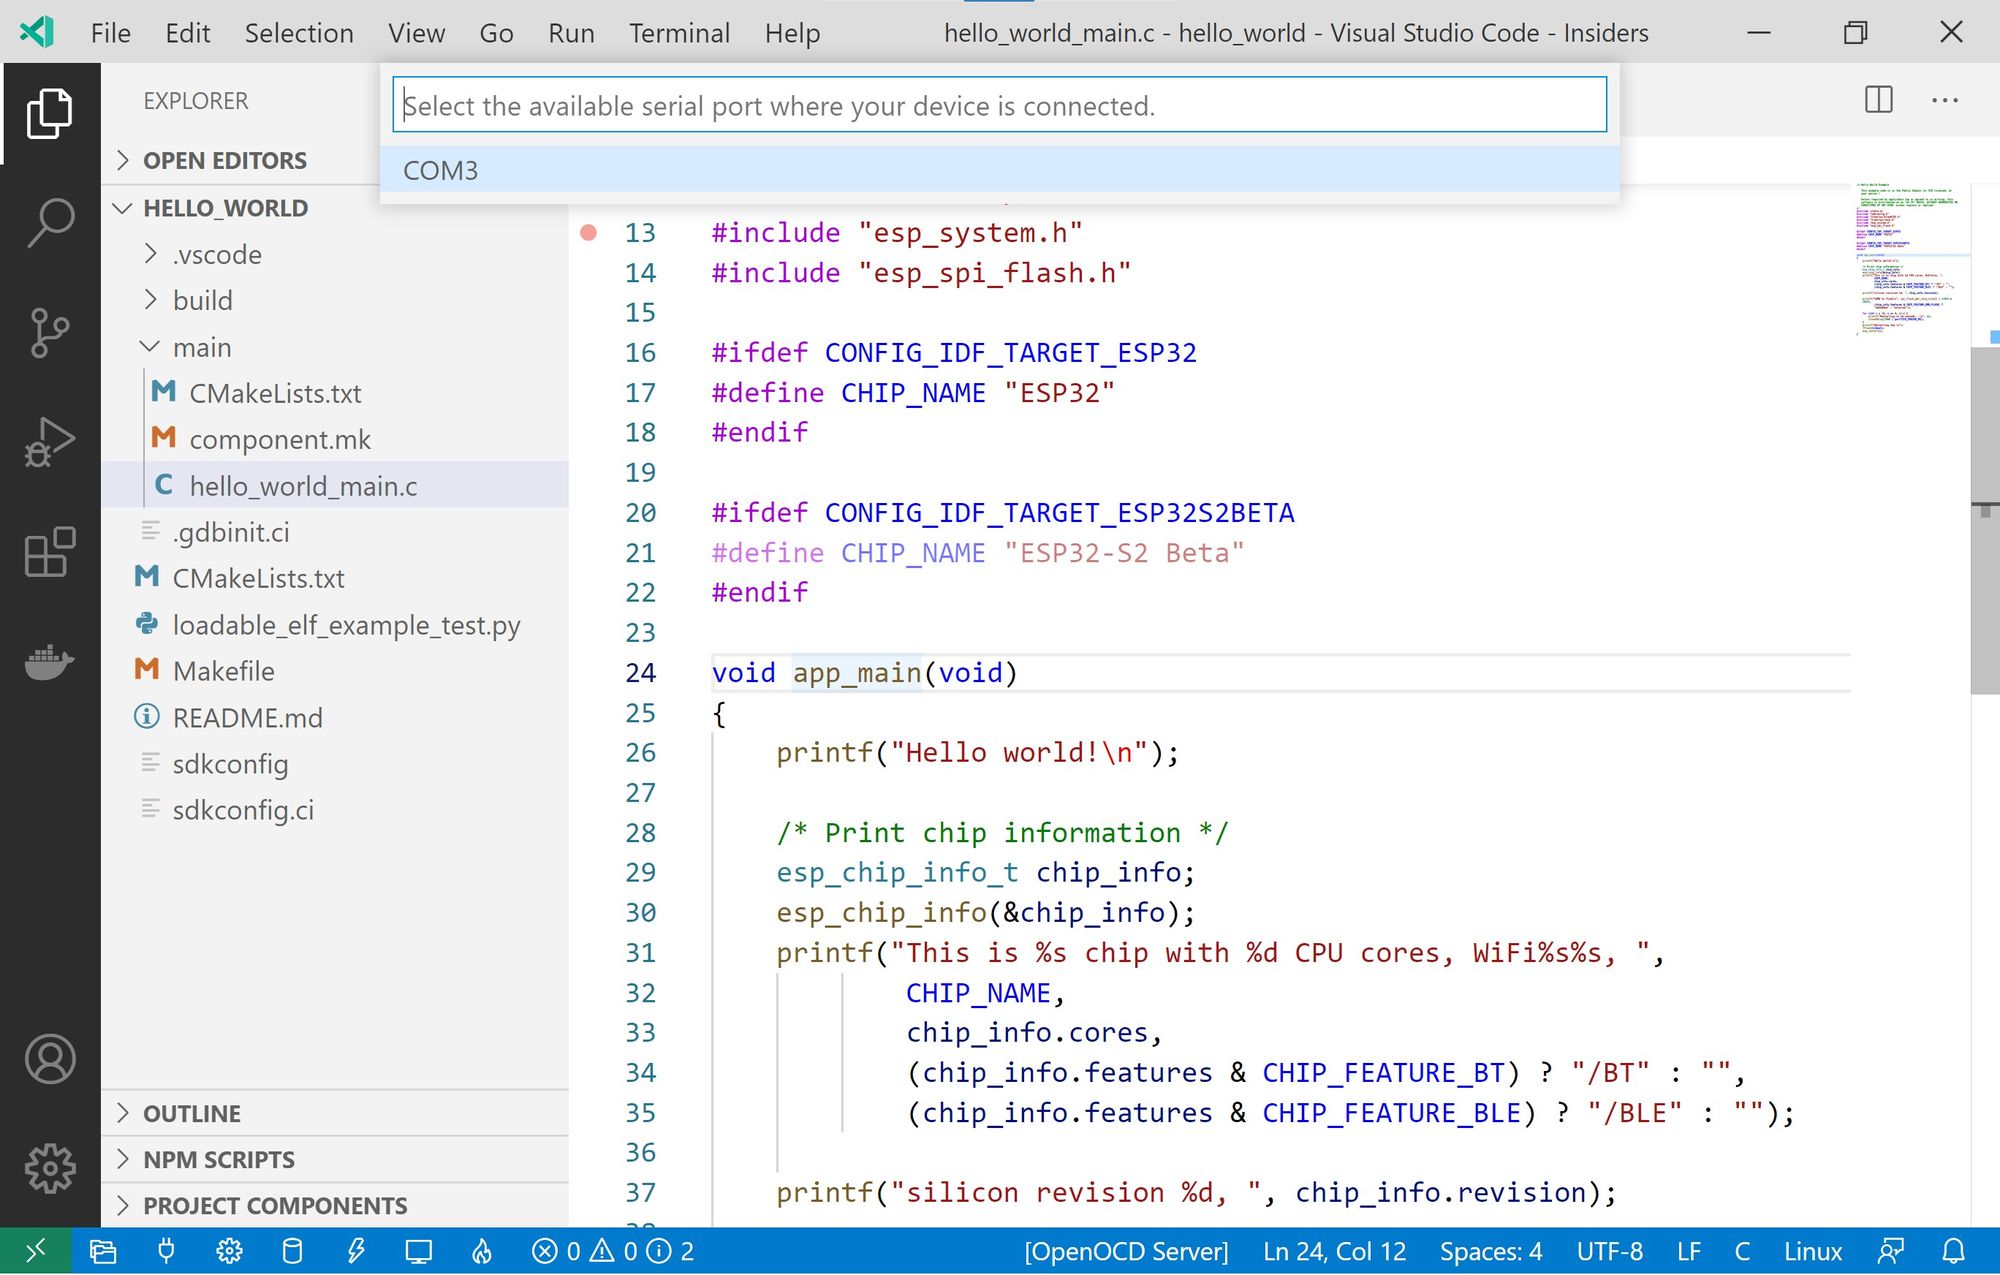The width and height of the screenshot is (2000, 1275).
Task: Open the Edit menu
Action: pyautogui.click(x=187, y=33)
